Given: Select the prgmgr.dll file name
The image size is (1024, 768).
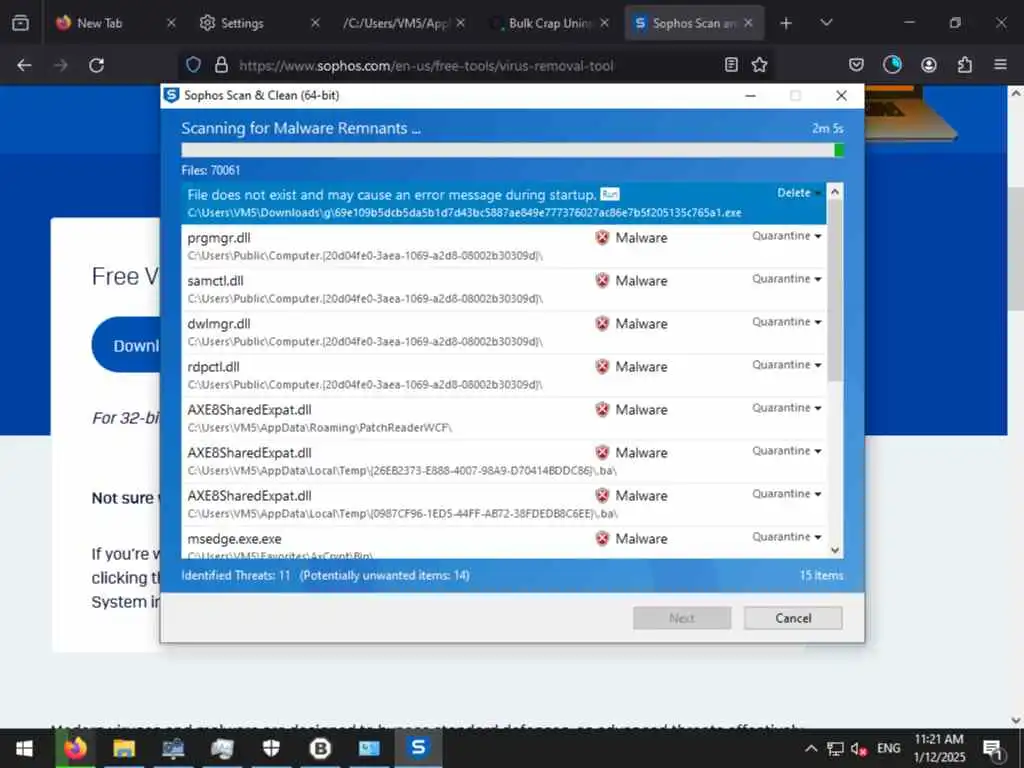Looking at the screenshot, I should (x=219, y=238).
